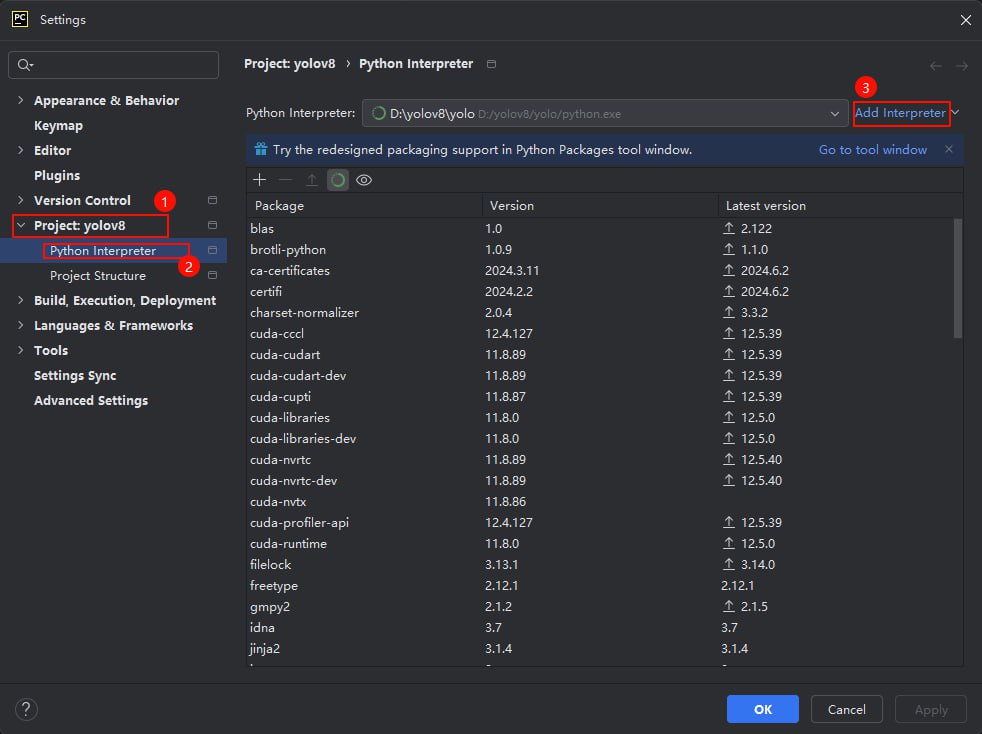Click the install package plus icon
The image size is (982, 734).
tap(259, 180)
